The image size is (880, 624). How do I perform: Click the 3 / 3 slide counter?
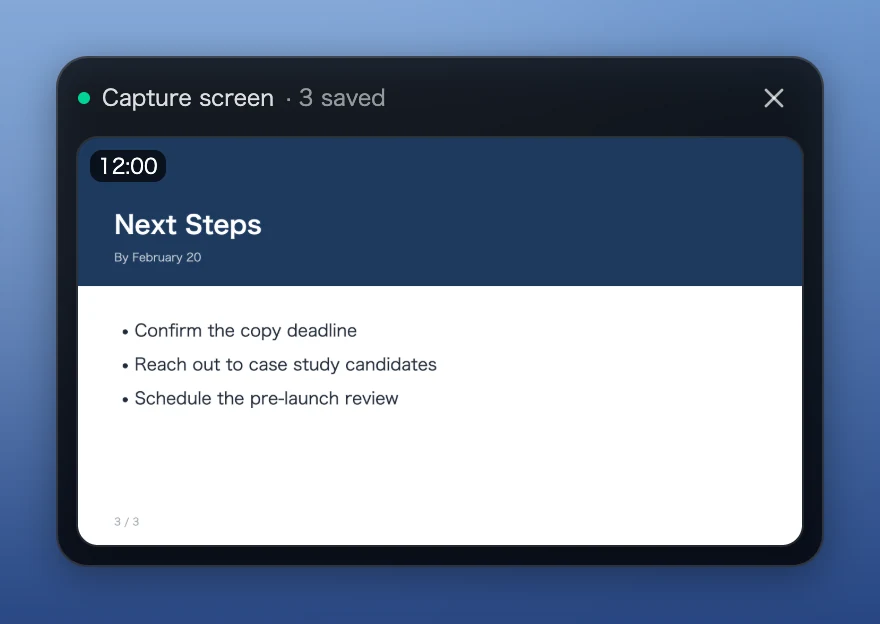(x=126, y=522)
